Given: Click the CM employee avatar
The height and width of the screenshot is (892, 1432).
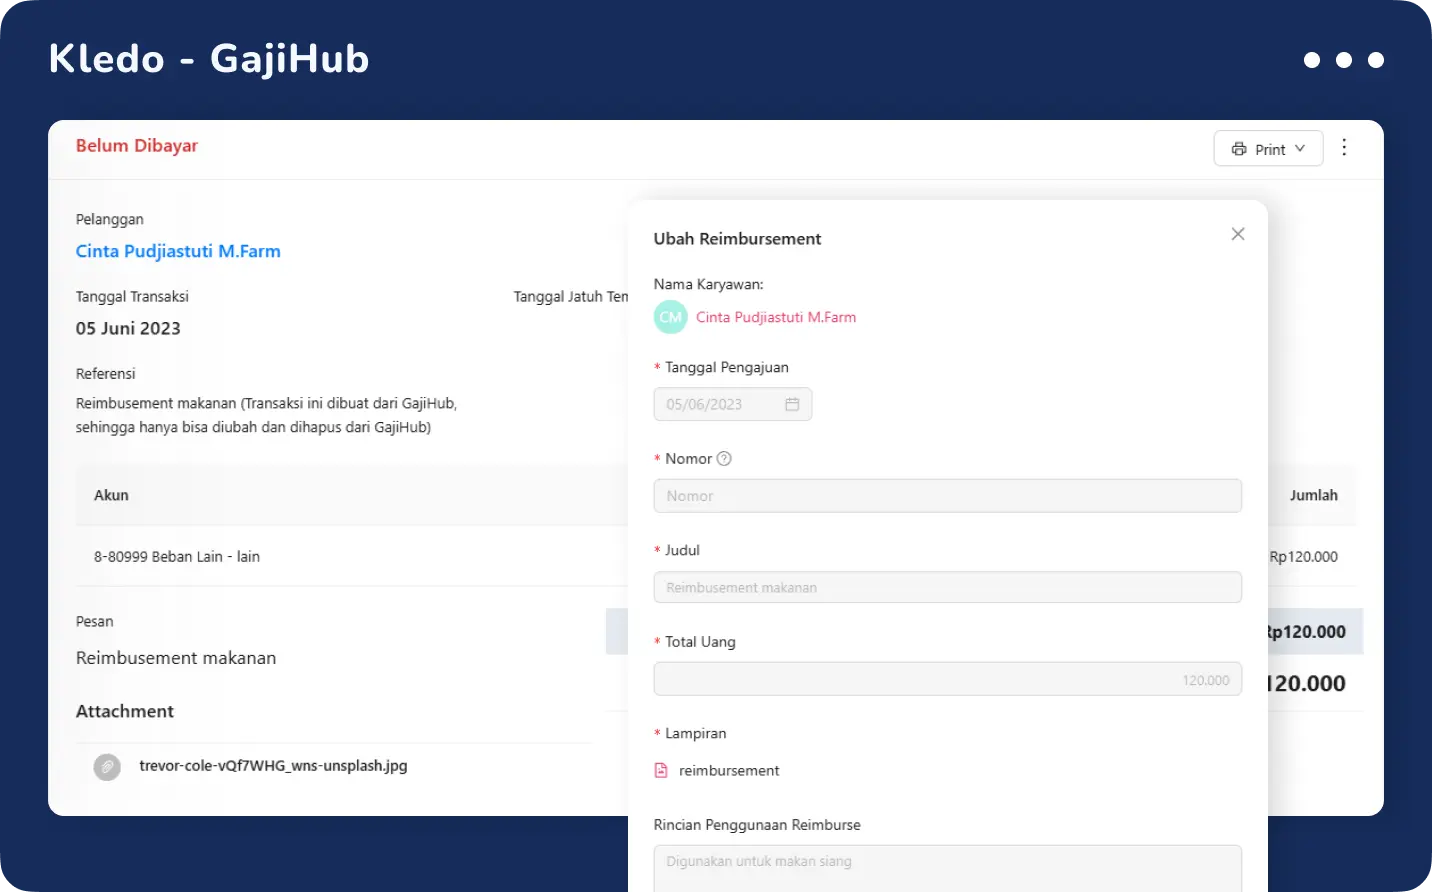Looking at the screenshot, I should 670,317.
